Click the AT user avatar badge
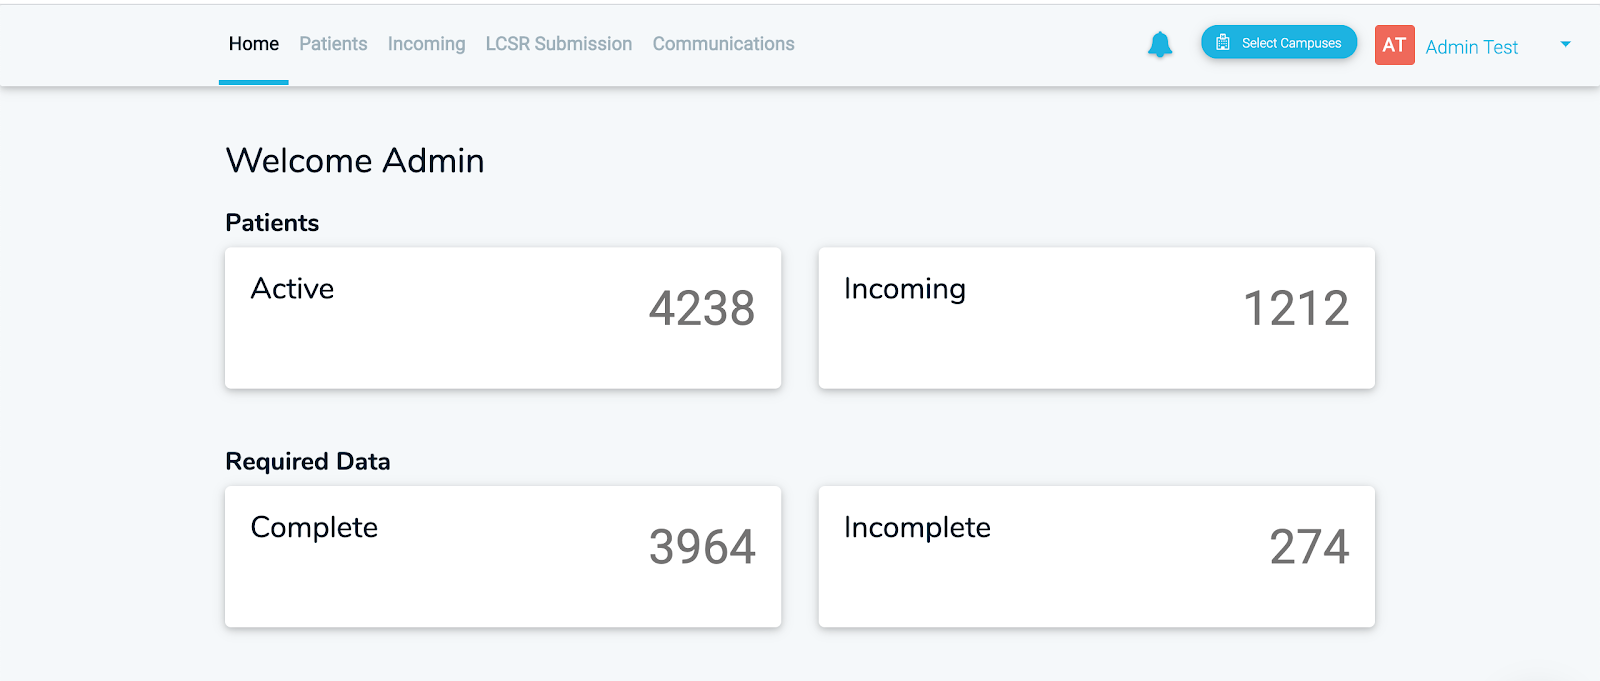 pyautogui.click(x=1394, y=45)
